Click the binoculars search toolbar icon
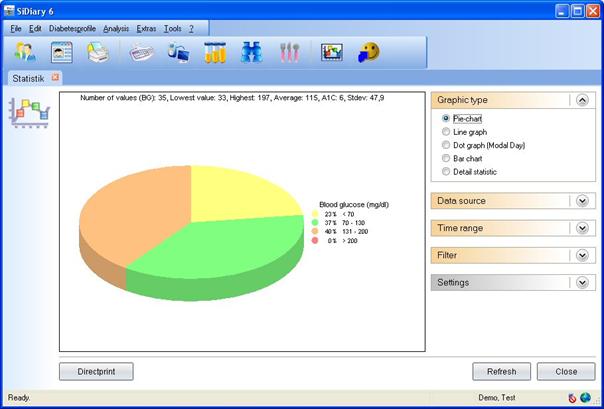This screenshot has width=604, height=409. (251, 52)
